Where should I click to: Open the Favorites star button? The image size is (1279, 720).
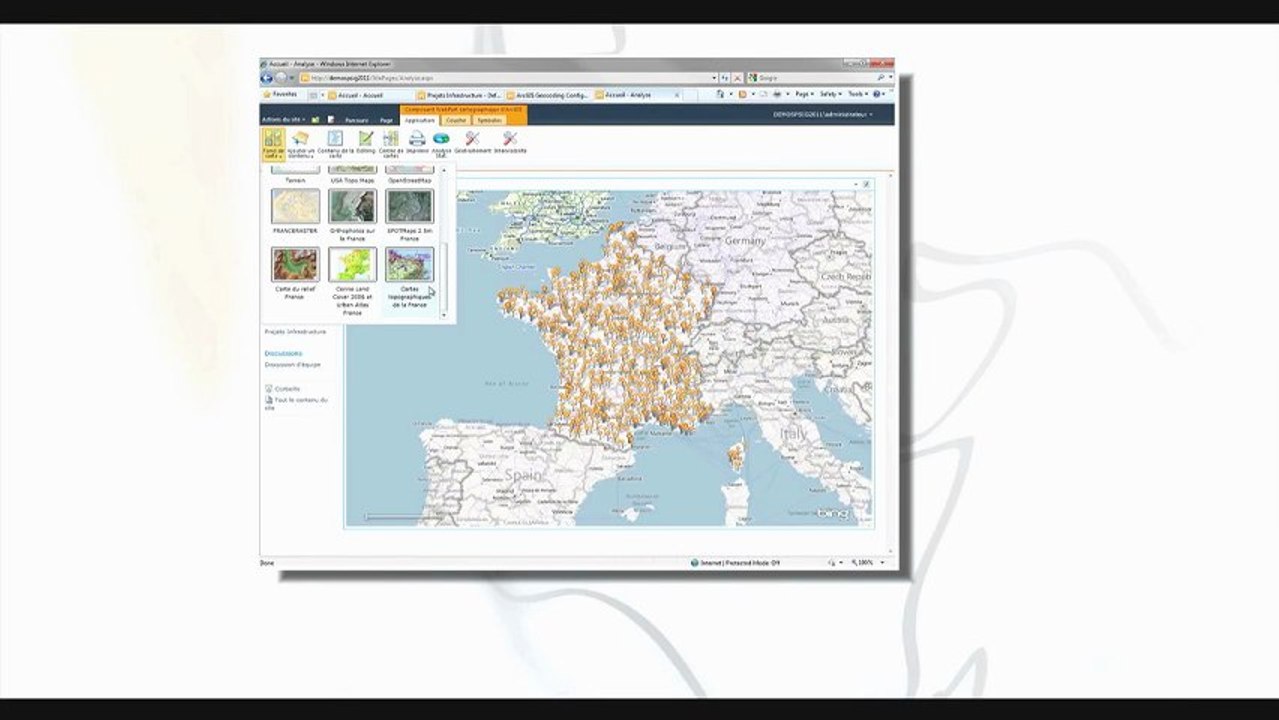(x=281, y=94)
